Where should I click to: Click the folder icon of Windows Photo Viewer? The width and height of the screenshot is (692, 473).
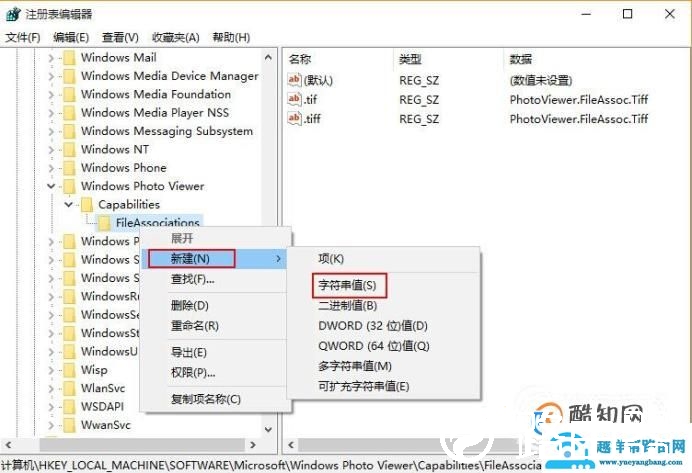click(69, 186)
